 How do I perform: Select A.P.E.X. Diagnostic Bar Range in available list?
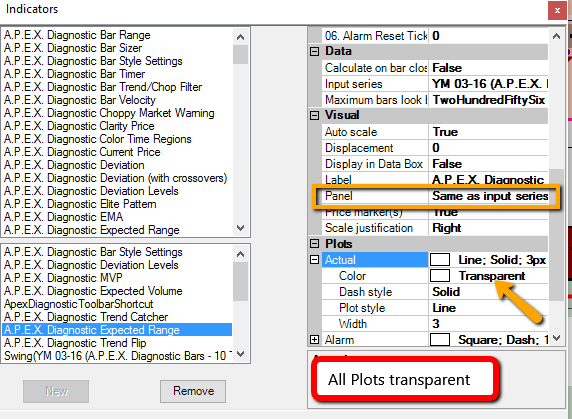tap(77, 35)
